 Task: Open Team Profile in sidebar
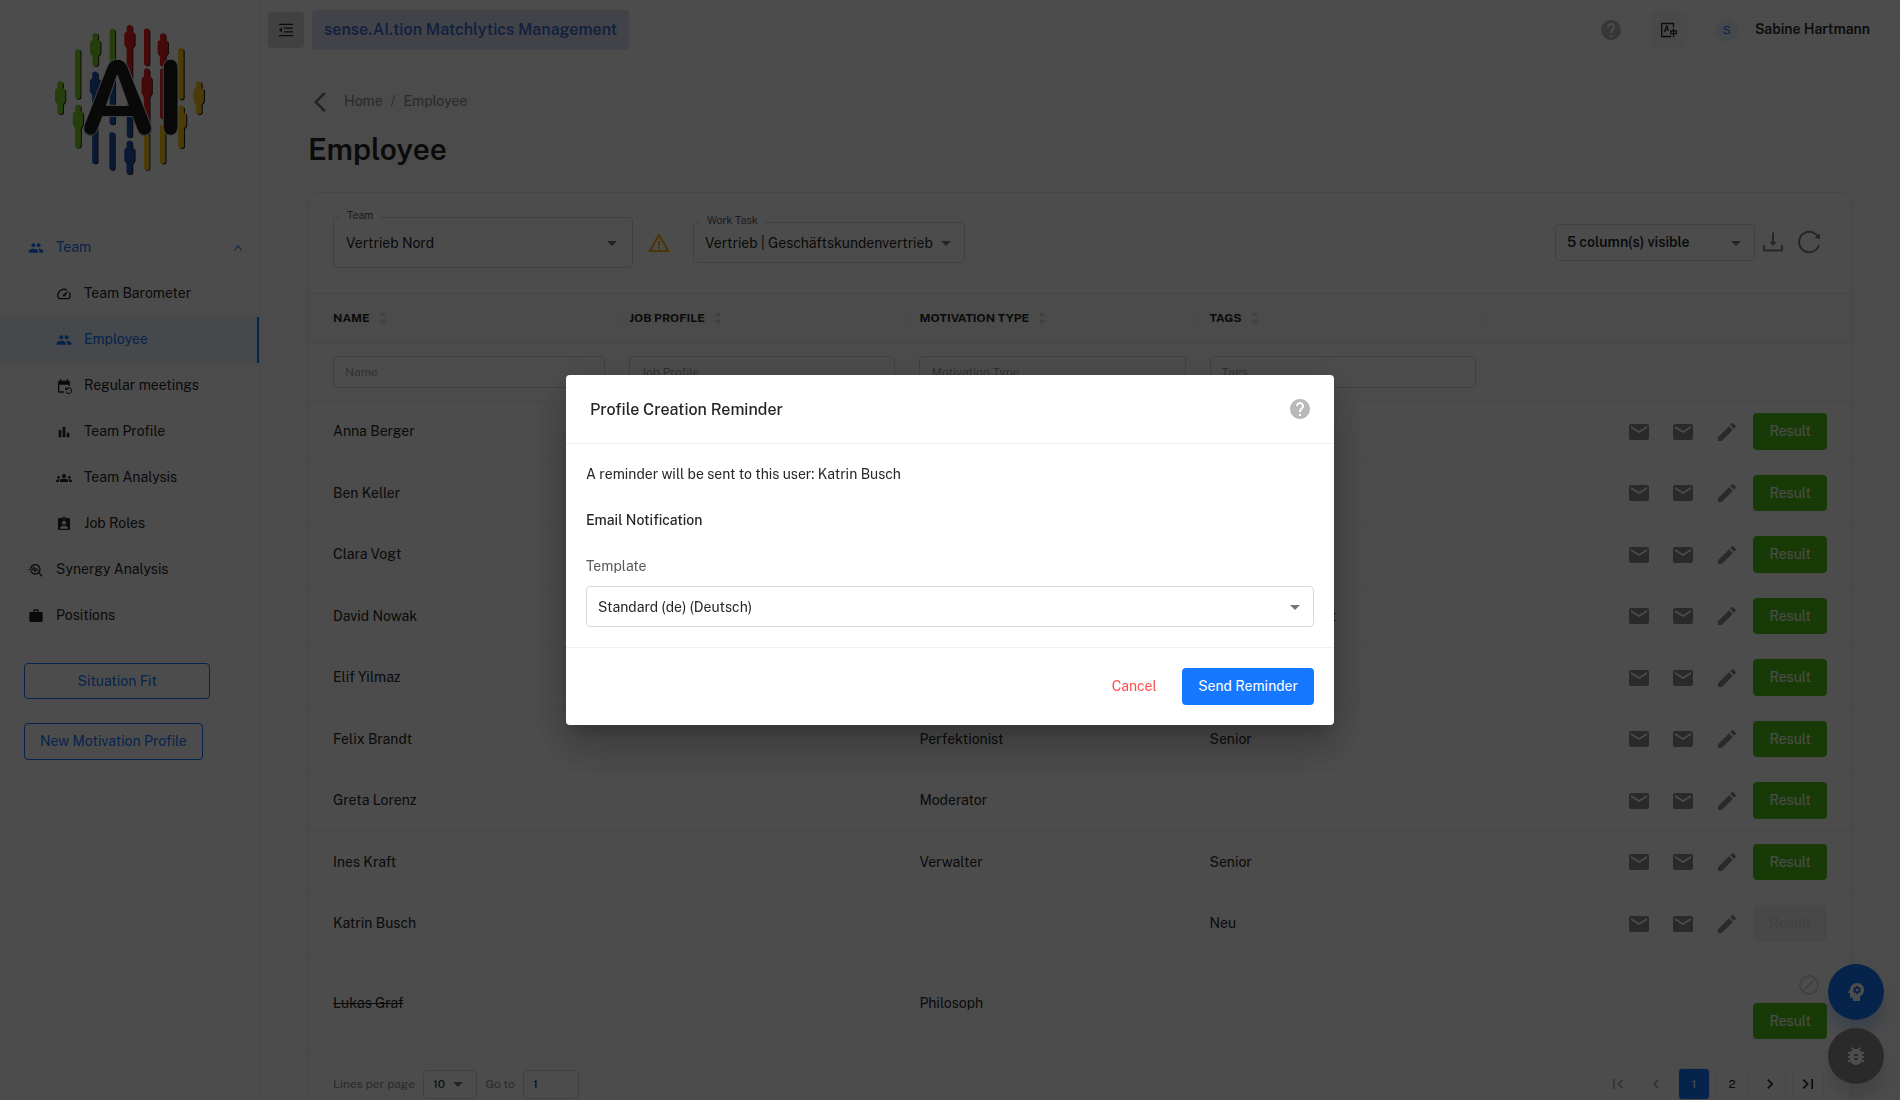click(124, 431)
